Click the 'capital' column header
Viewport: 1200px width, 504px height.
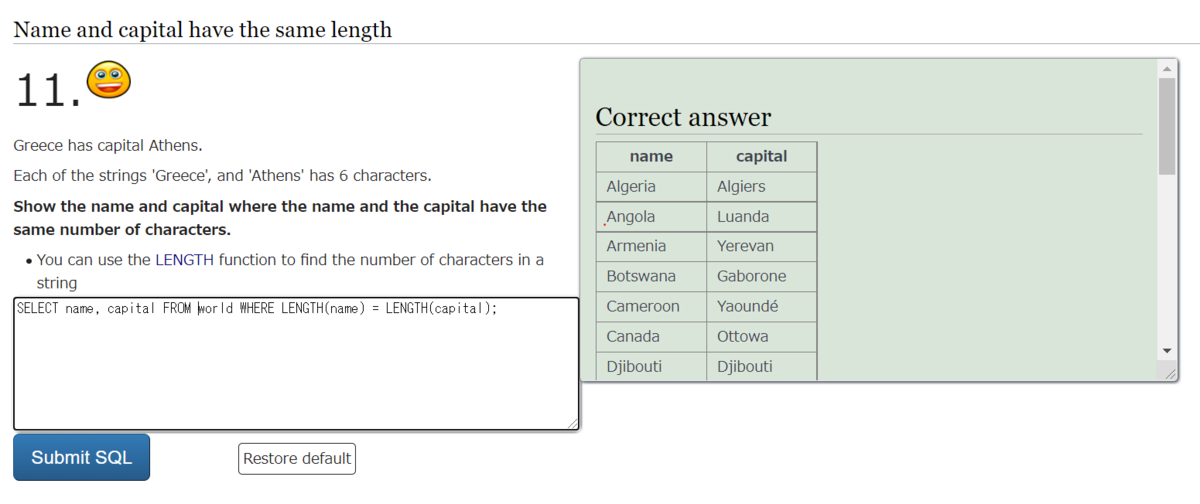[761, 156]
